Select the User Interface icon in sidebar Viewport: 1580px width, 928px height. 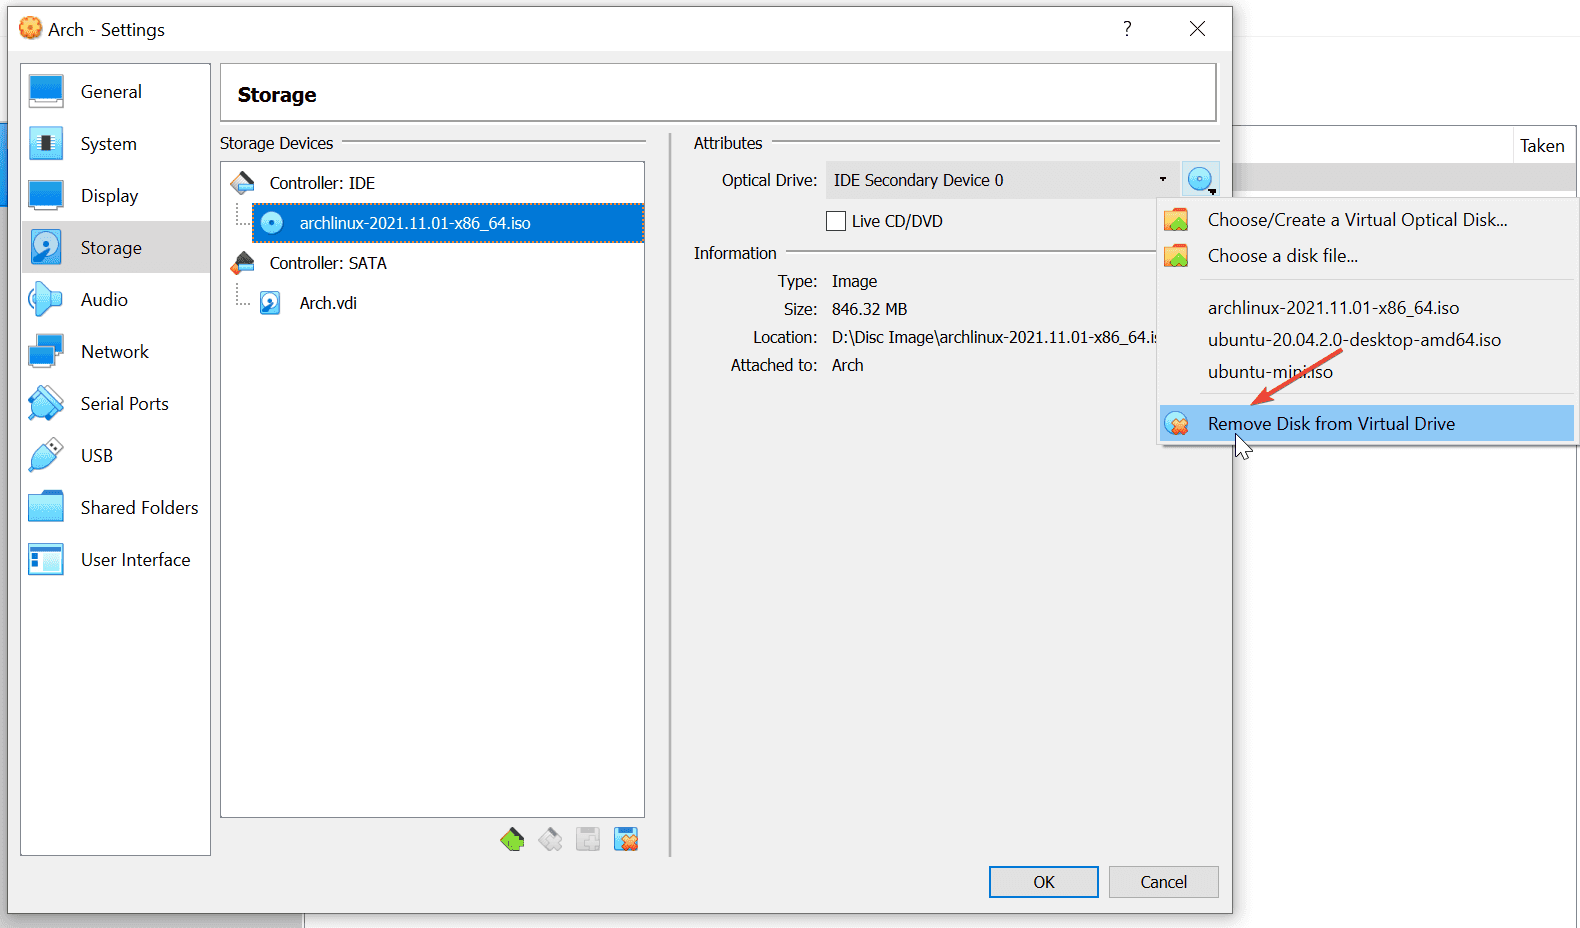46,559
